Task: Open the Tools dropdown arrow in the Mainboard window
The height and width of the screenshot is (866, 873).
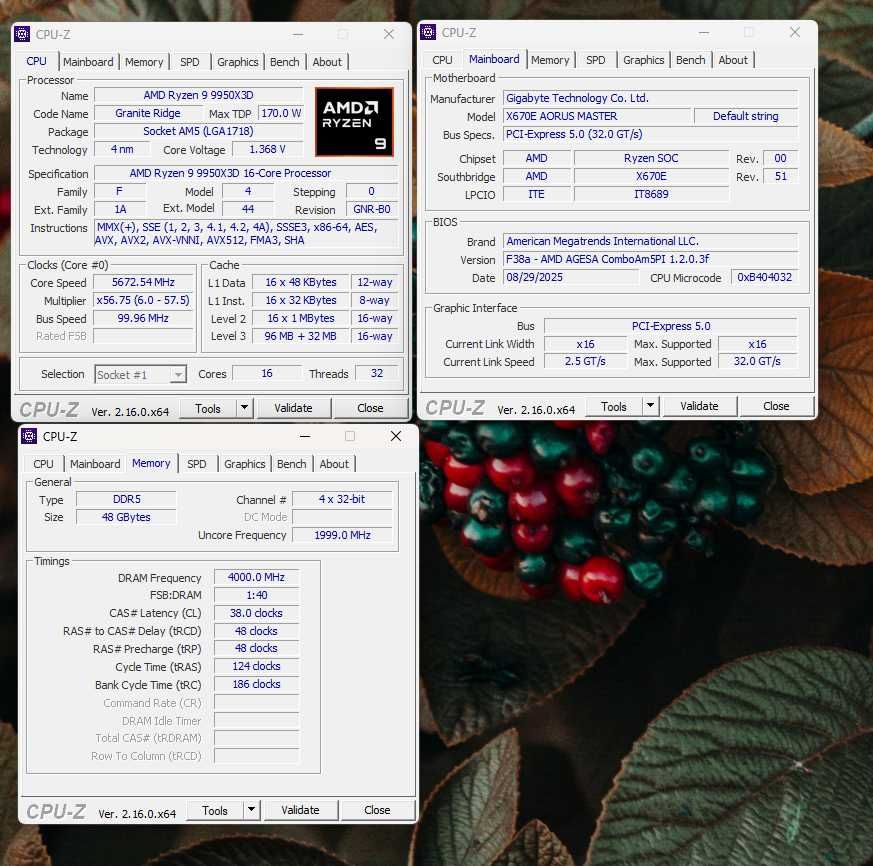Action: pos(650,406)
